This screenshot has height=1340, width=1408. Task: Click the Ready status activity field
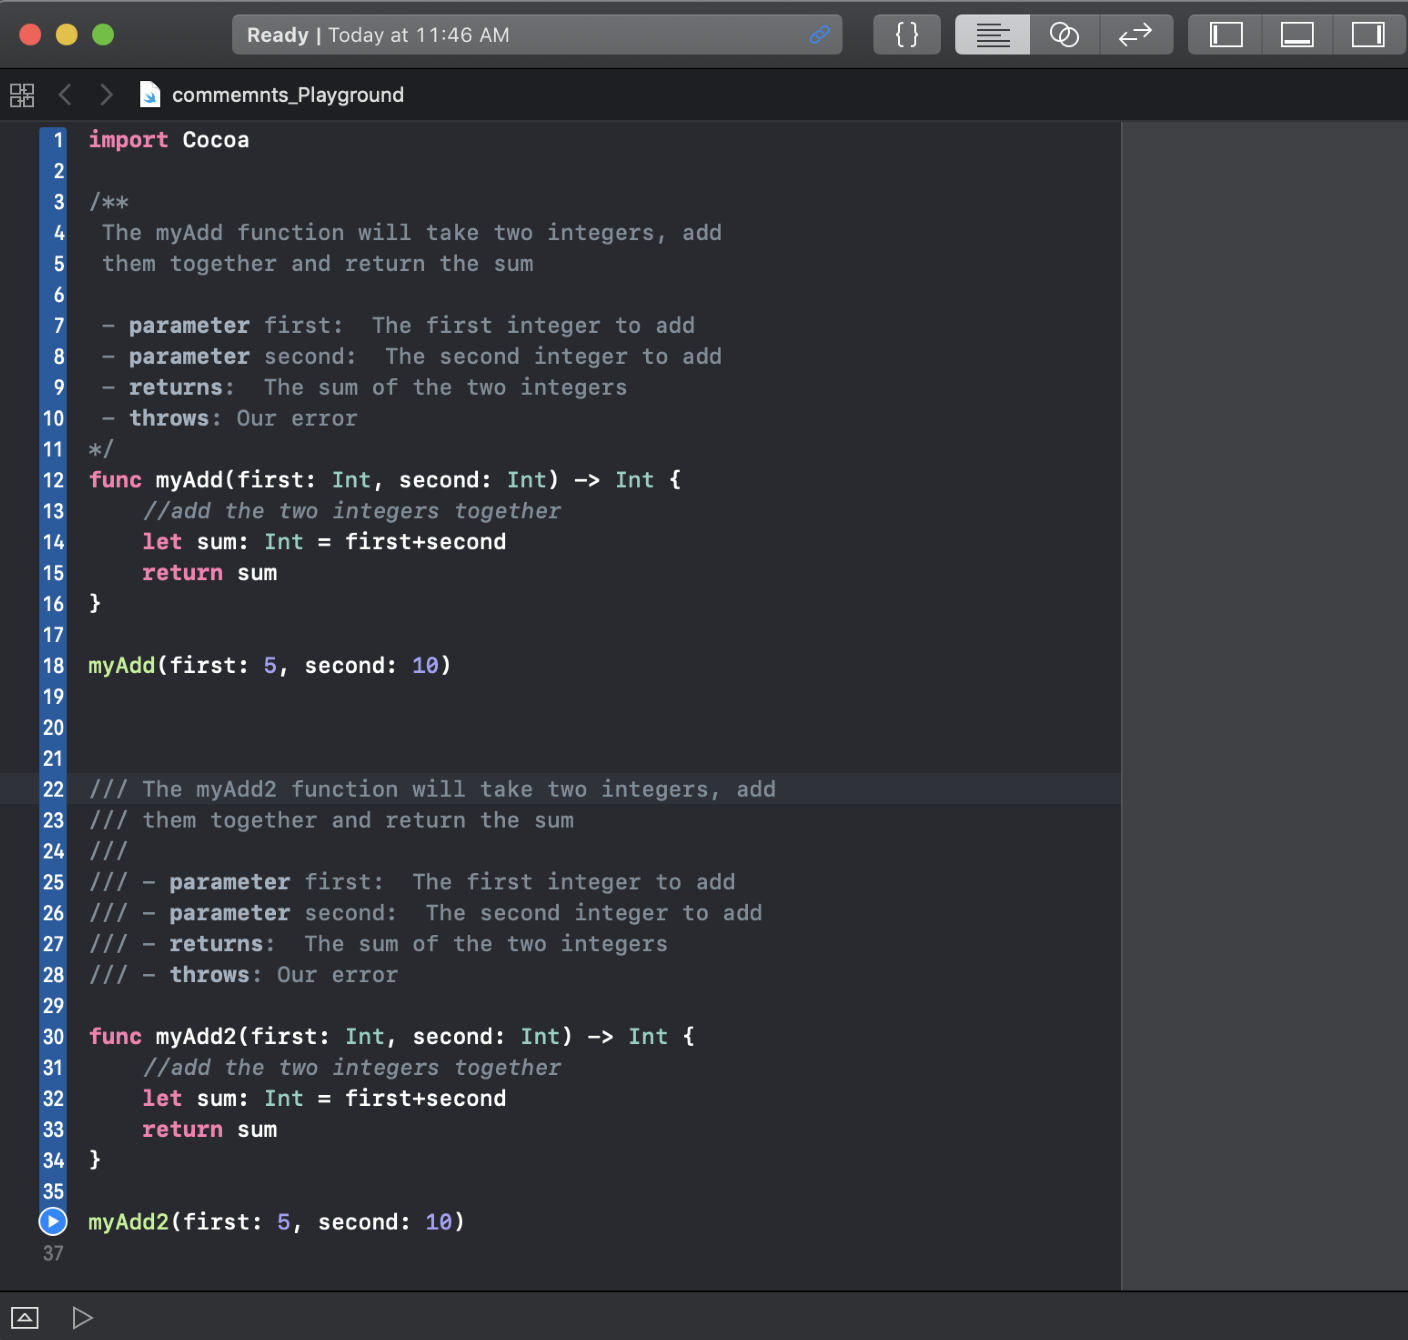point(537,35)
